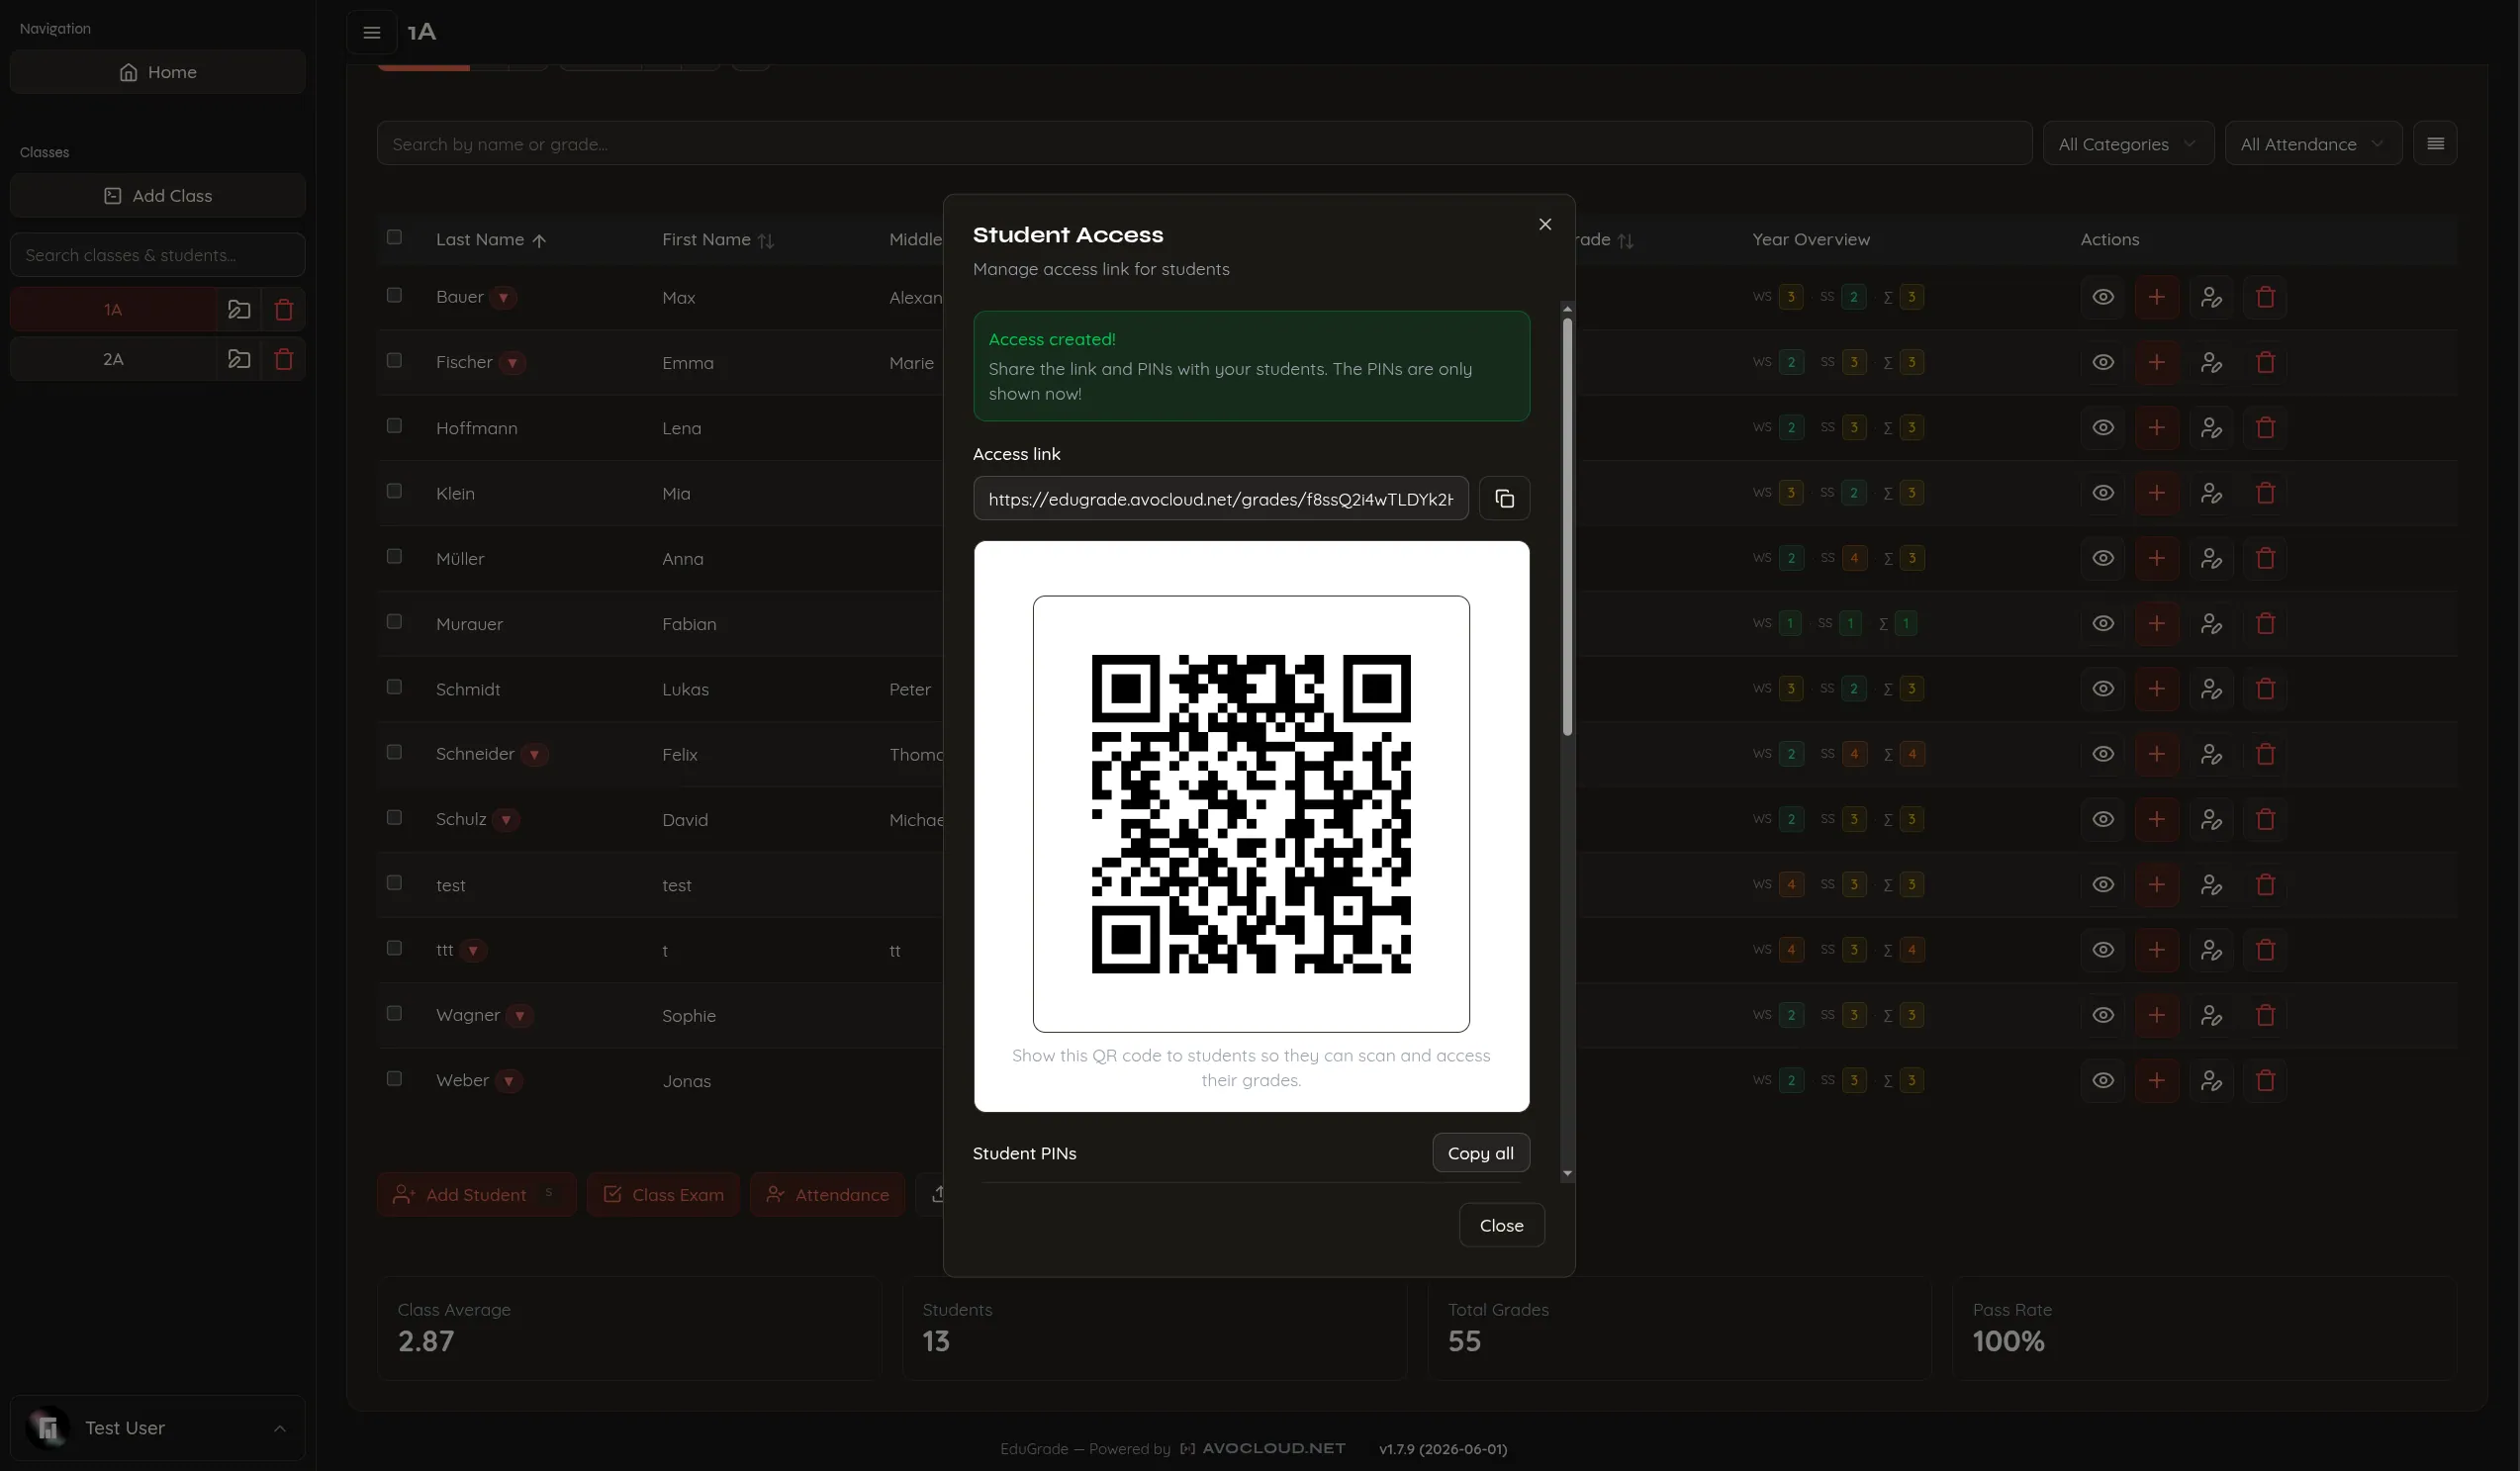The height and width of the screenshot is (1471, 2520).
Task: Click the sidebar toggle hamburger icon
Action: (x=372, y=32)
